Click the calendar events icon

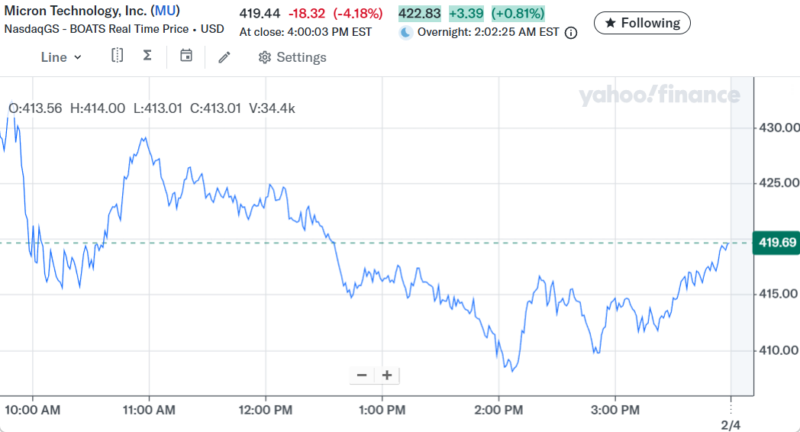[x=186, y=56]
